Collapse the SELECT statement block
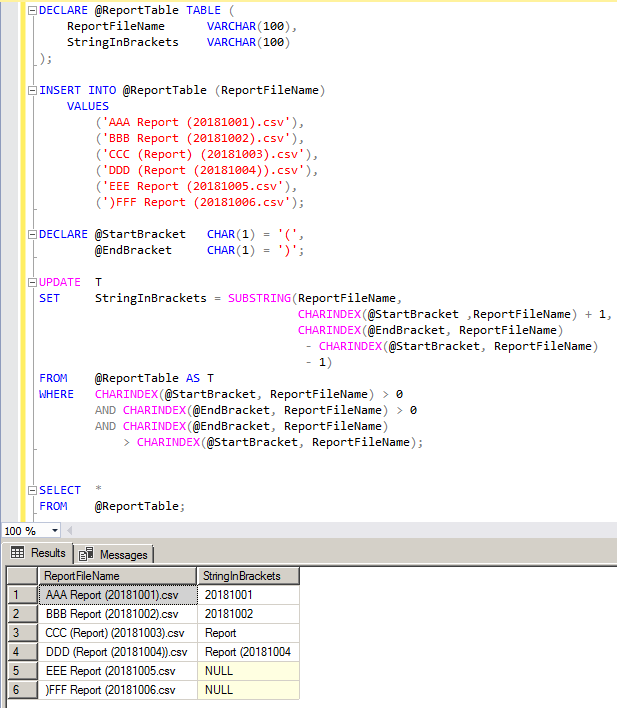 (x=32, y=490)
